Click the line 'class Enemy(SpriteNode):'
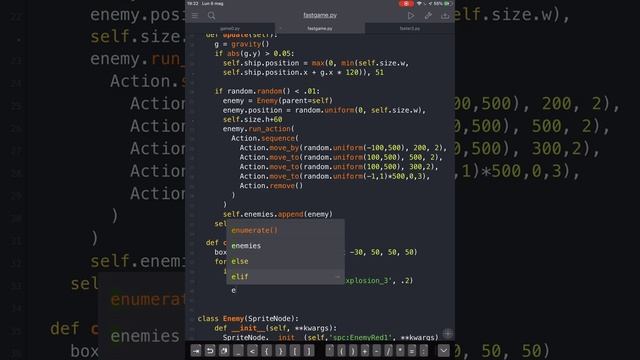 click(x=248, y=318)
